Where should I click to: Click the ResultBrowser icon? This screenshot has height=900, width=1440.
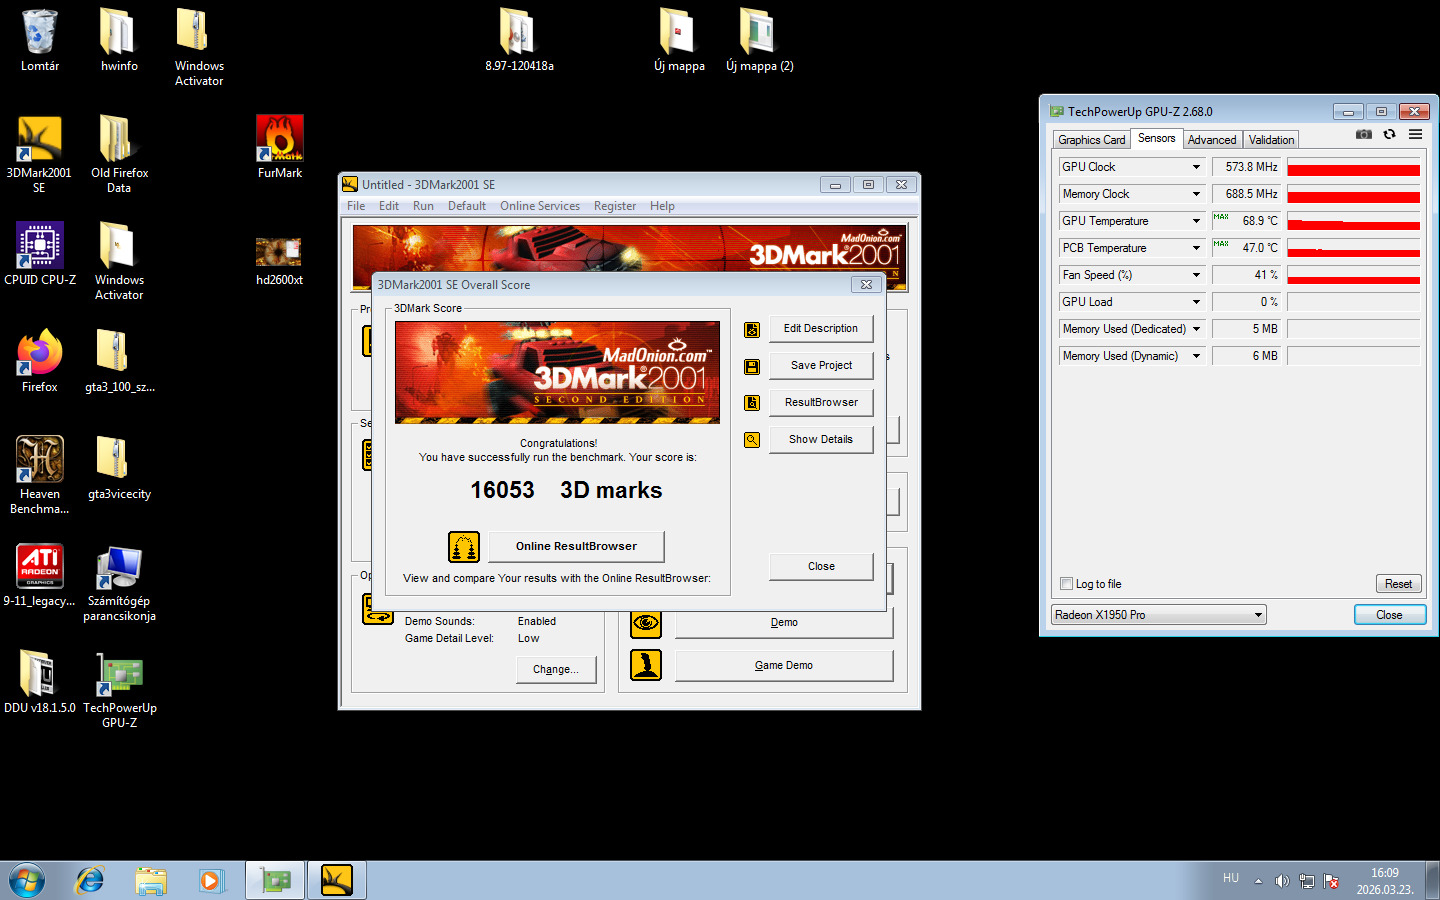752,403
